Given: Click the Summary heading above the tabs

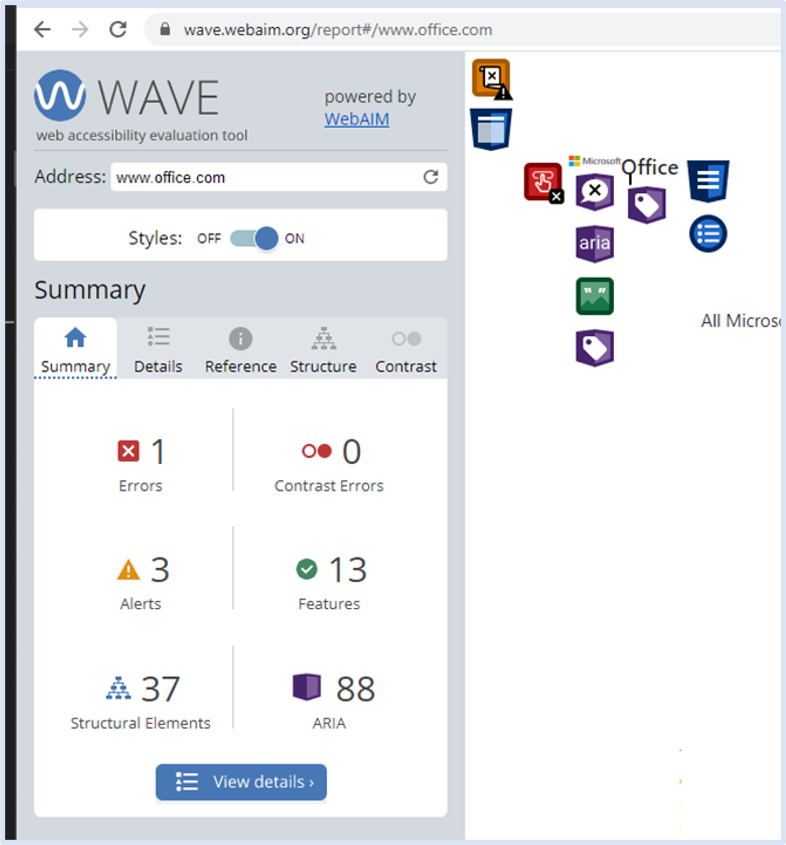Looking at the screenshot, I should coord(90,290).
